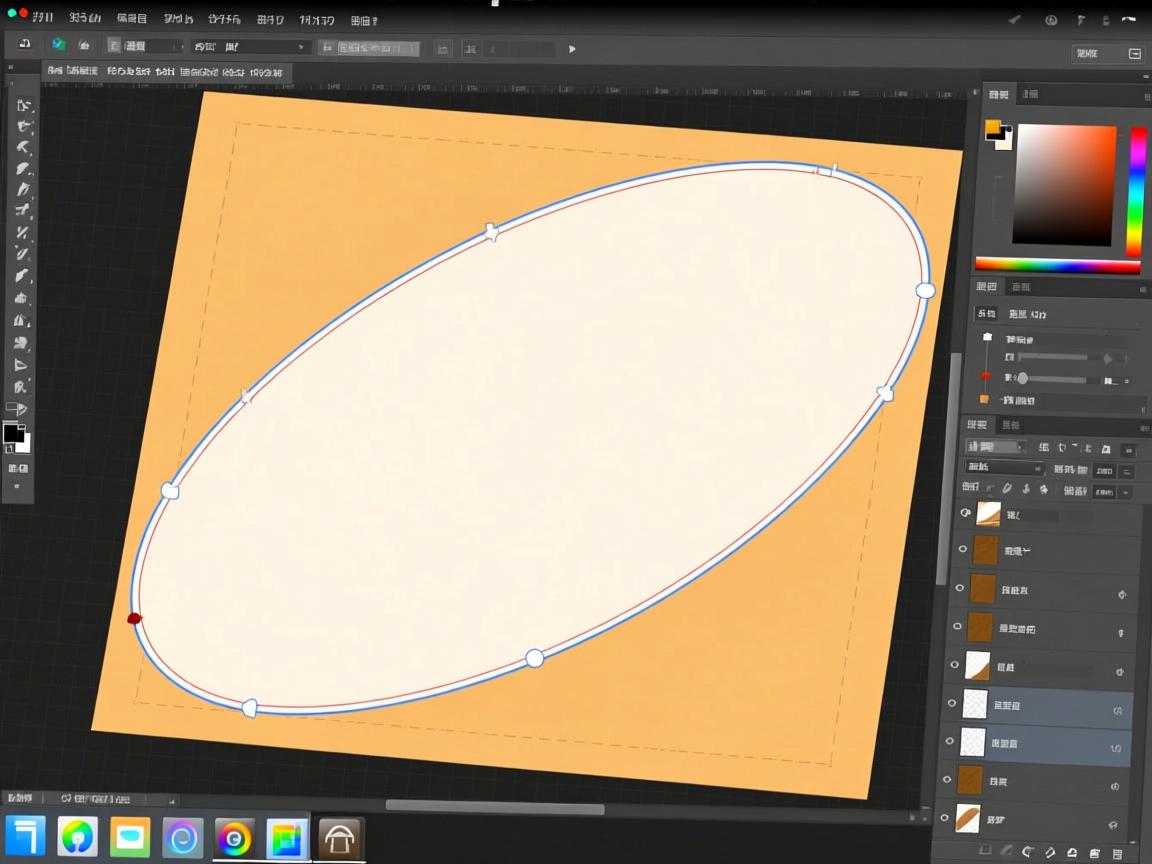Image resolution: width=1152 pixels, height=864 pixels.
Task: Hide the topmost layer using its eye icon
Action: [x=965, y=513]
